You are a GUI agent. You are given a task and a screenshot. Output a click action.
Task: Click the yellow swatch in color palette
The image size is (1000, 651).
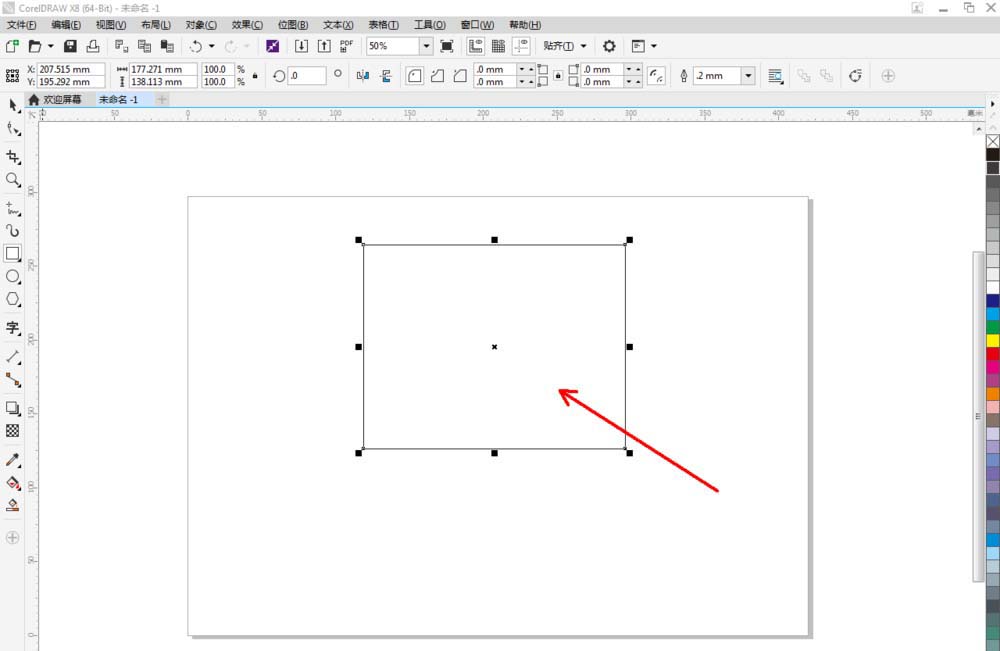coord(992,340)
